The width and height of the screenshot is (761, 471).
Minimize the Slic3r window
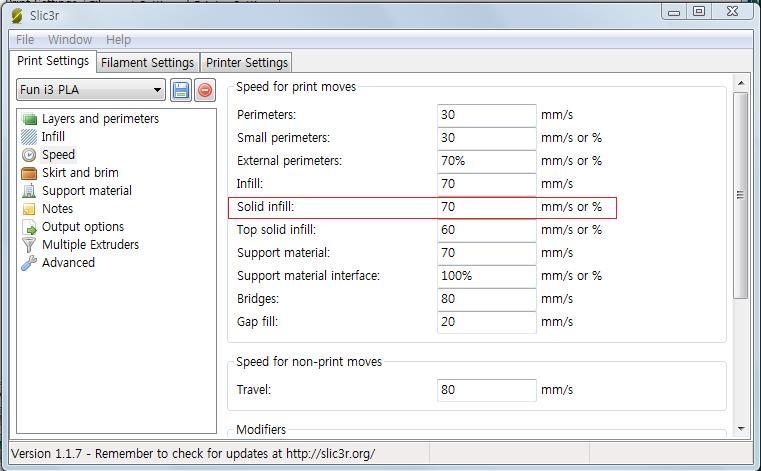pyautogui.click(x=674, y=12)
